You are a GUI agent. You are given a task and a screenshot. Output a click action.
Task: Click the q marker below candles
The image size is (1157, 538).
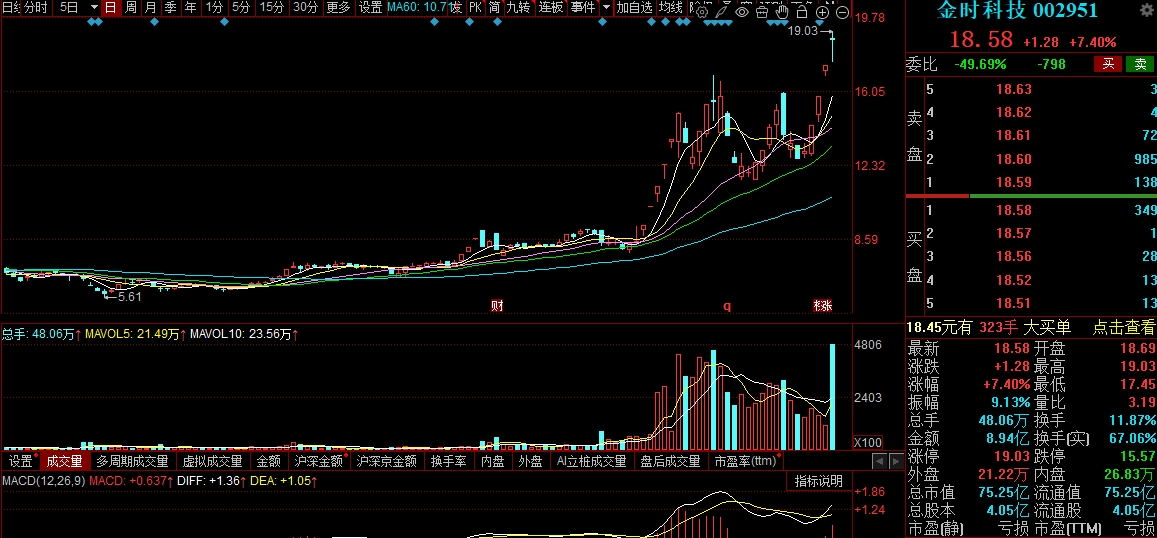727,306
